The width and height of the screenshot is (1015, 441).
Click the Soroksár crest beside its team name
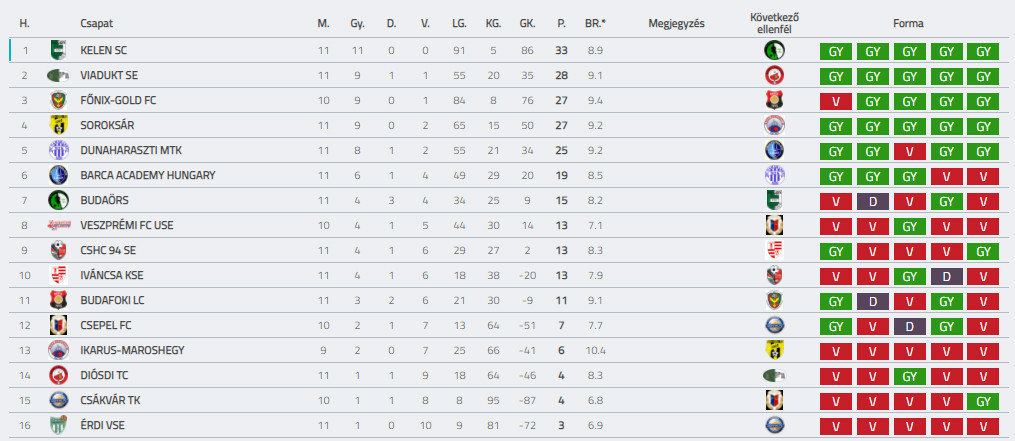(x=58, y=125)
